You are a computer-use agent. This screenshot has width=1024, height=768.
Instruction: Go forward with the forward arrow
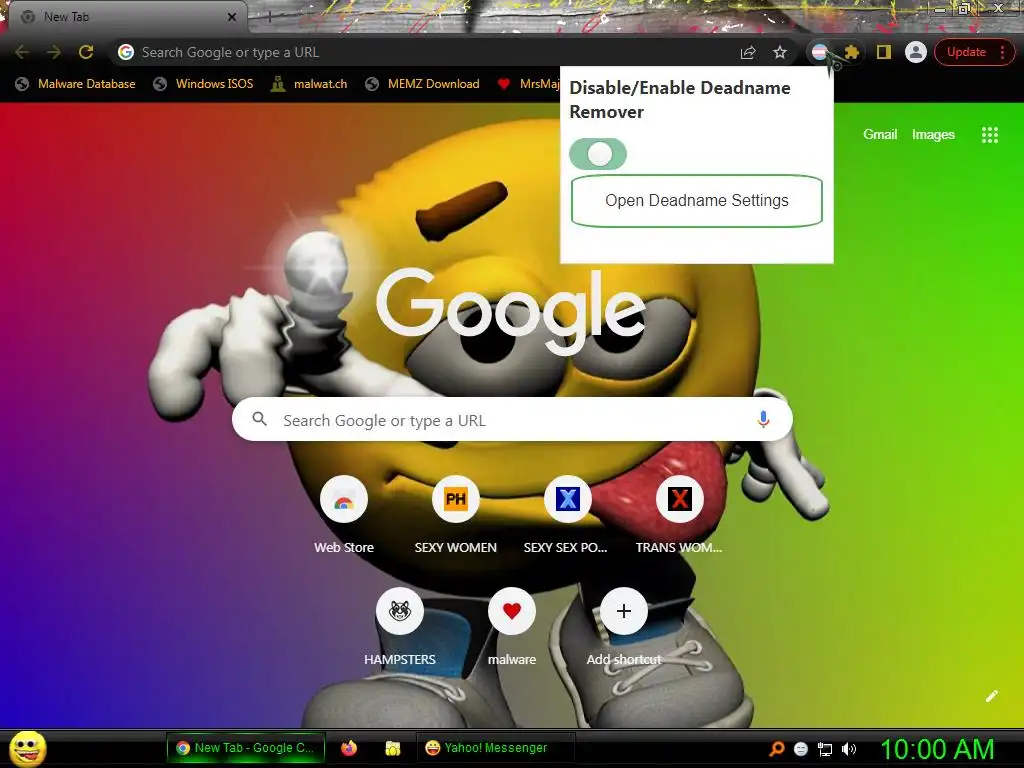click(x=54, y=52)
